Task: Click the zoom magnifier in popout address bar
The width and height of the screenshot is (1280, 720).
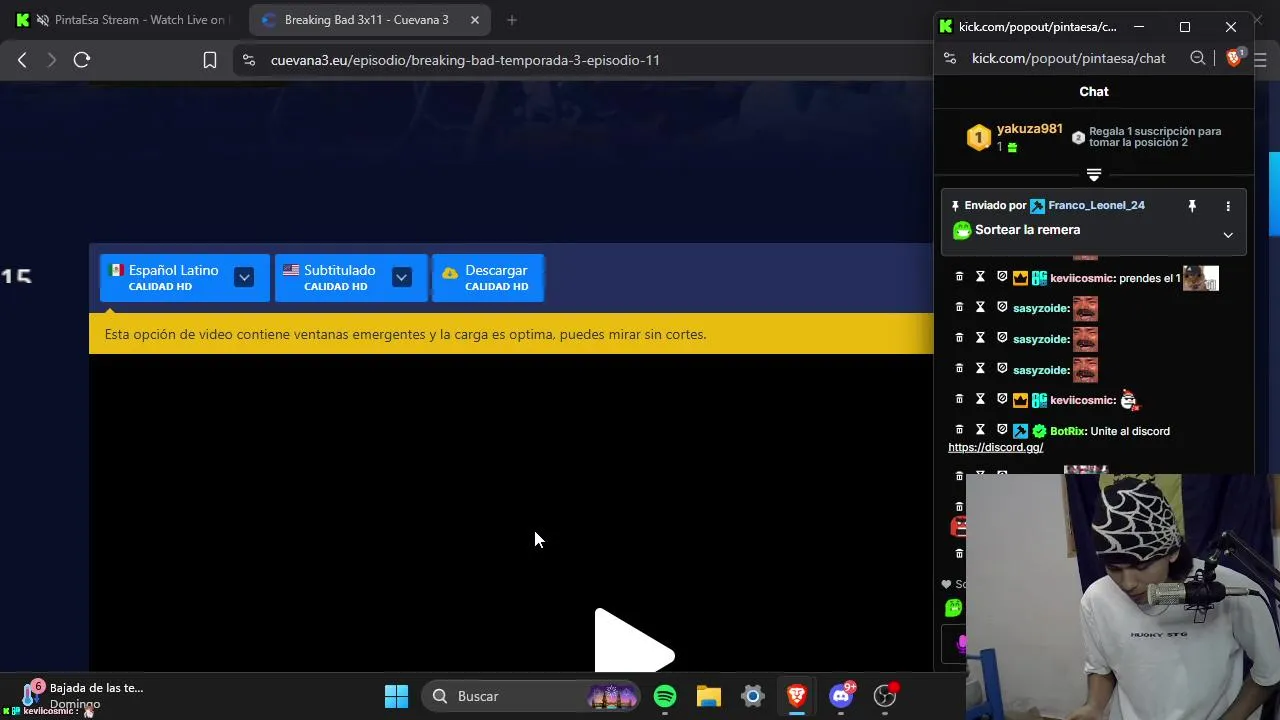Action: point(1198,58)
